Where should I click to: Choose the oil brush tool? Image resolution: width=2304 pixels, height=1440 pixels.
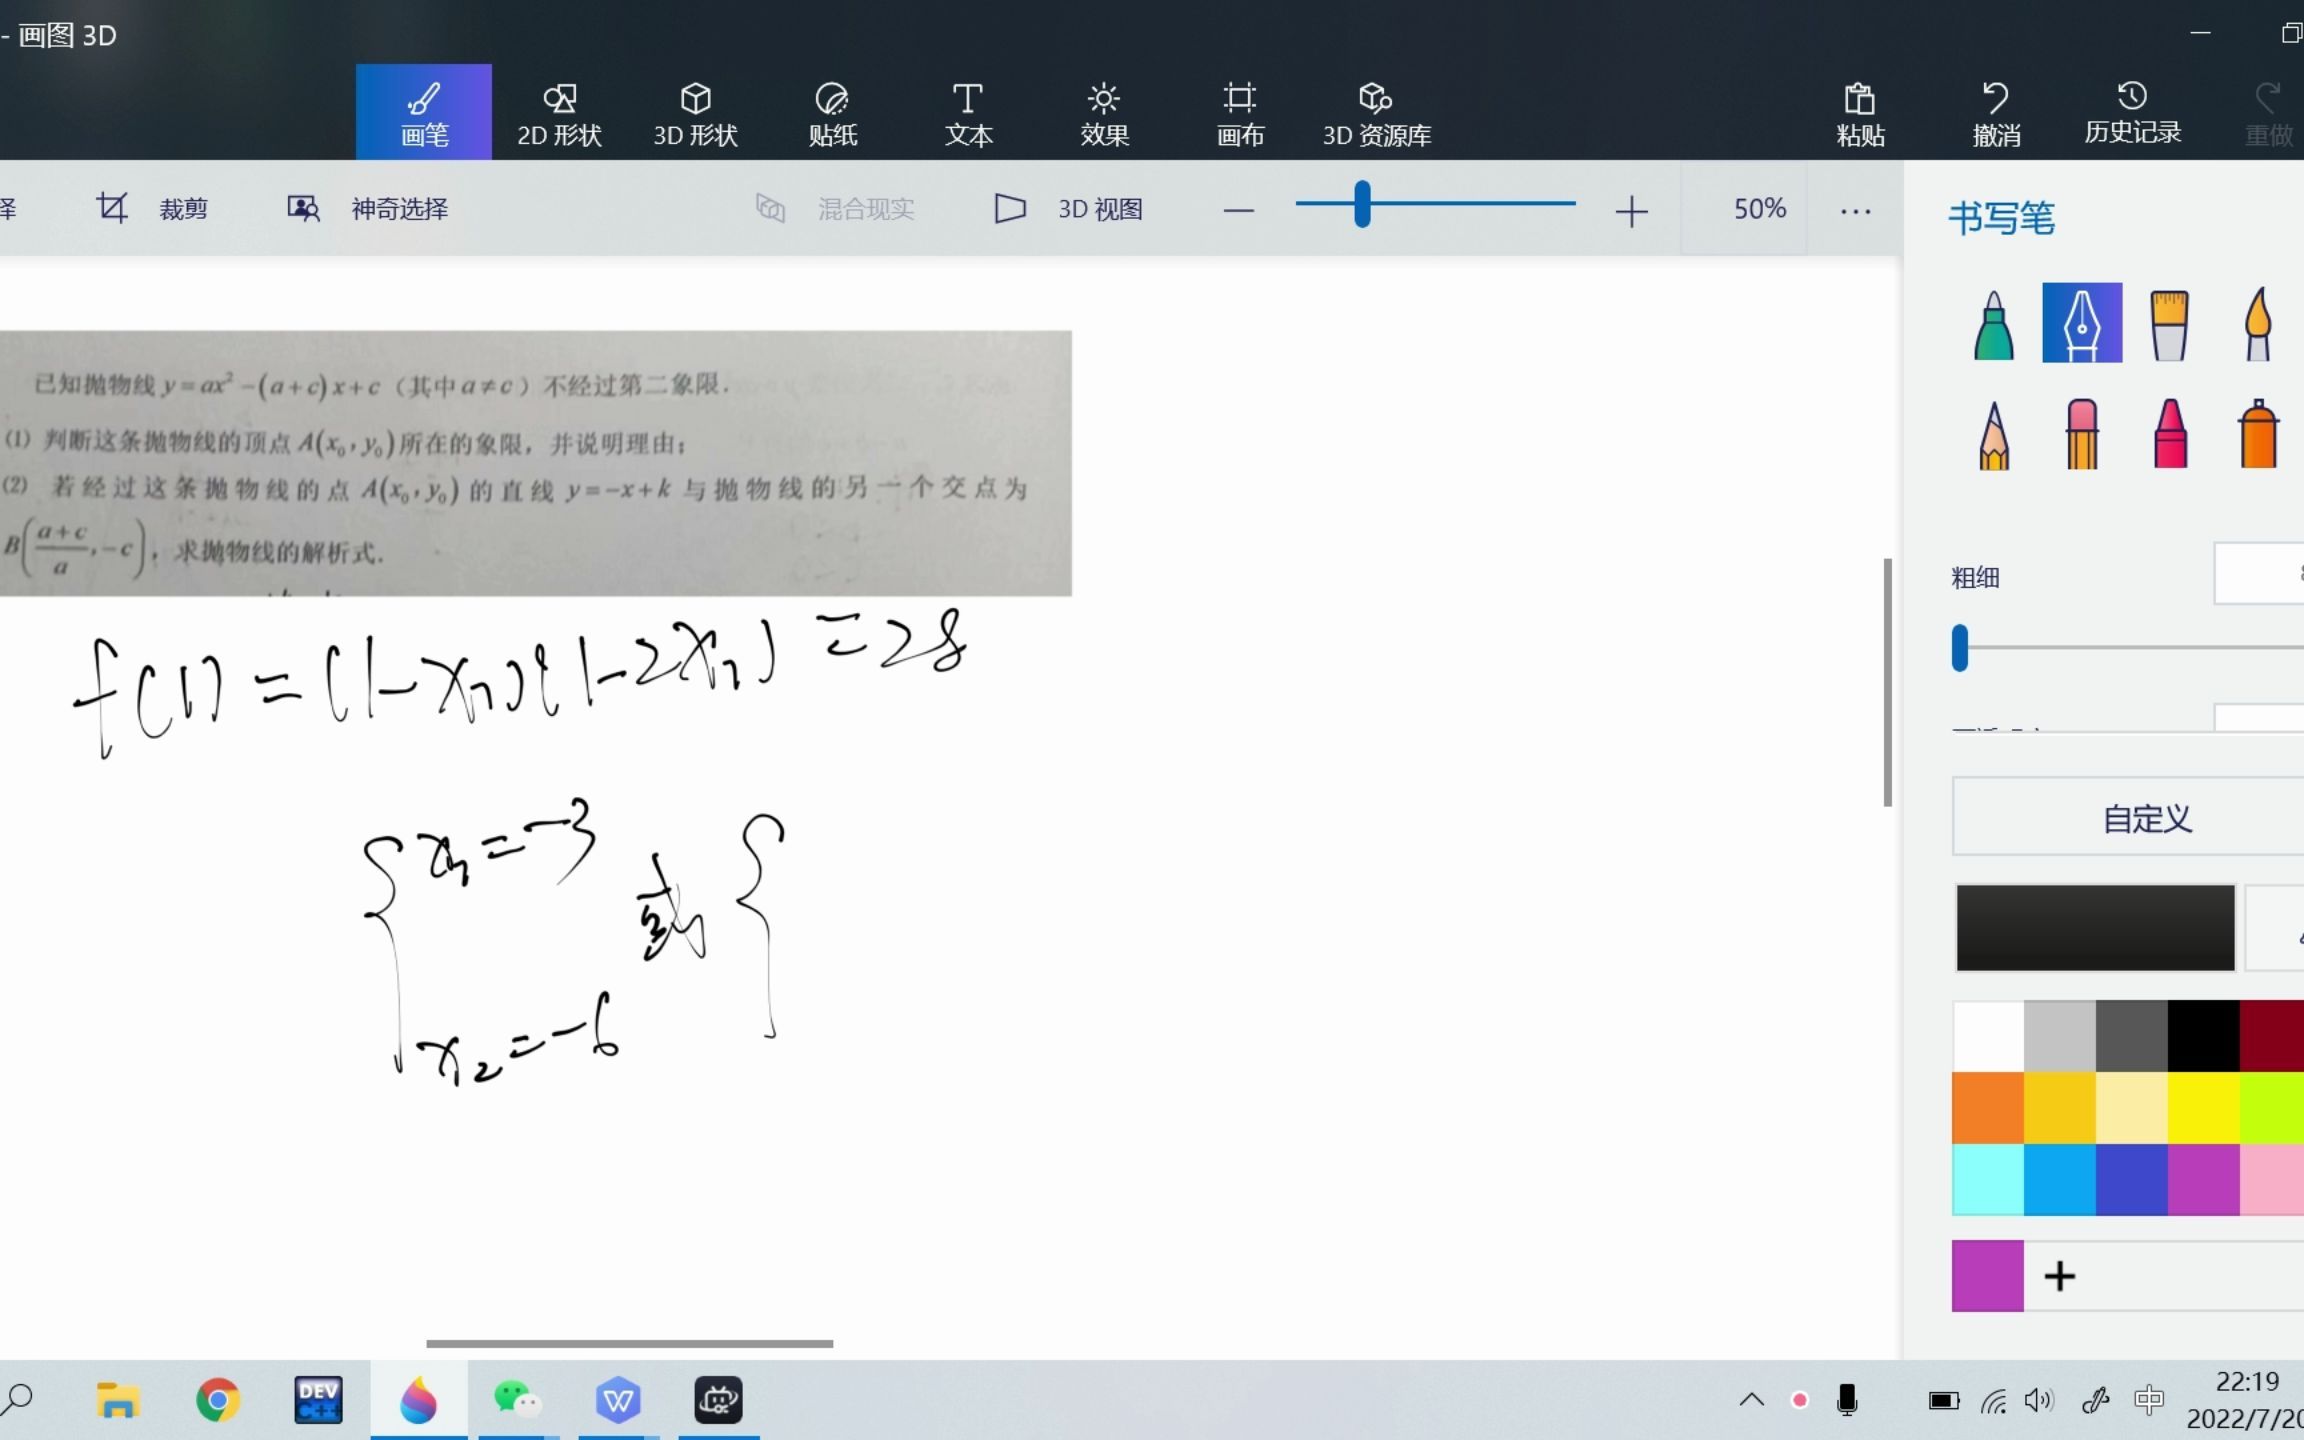point(2170,322)
